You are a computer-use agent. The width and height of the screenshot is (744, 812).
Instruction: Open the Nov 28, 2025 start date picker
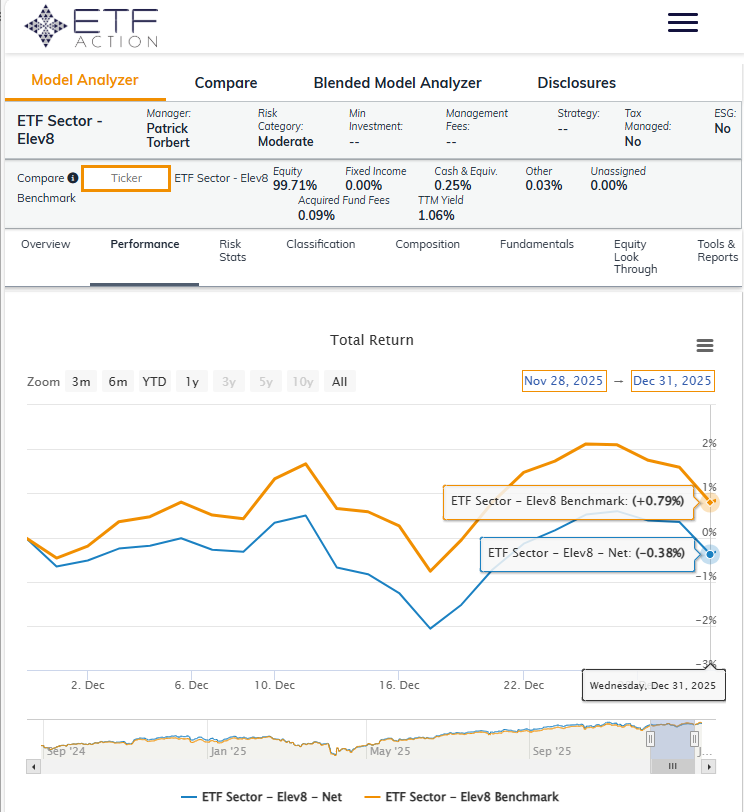(564, 381)
